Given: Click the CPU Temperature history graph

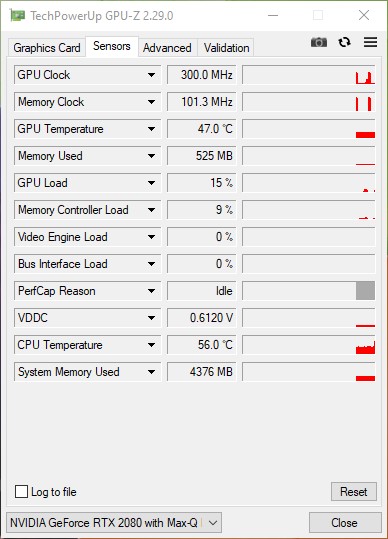Looking at the screenshot, I should coord(309,345).
